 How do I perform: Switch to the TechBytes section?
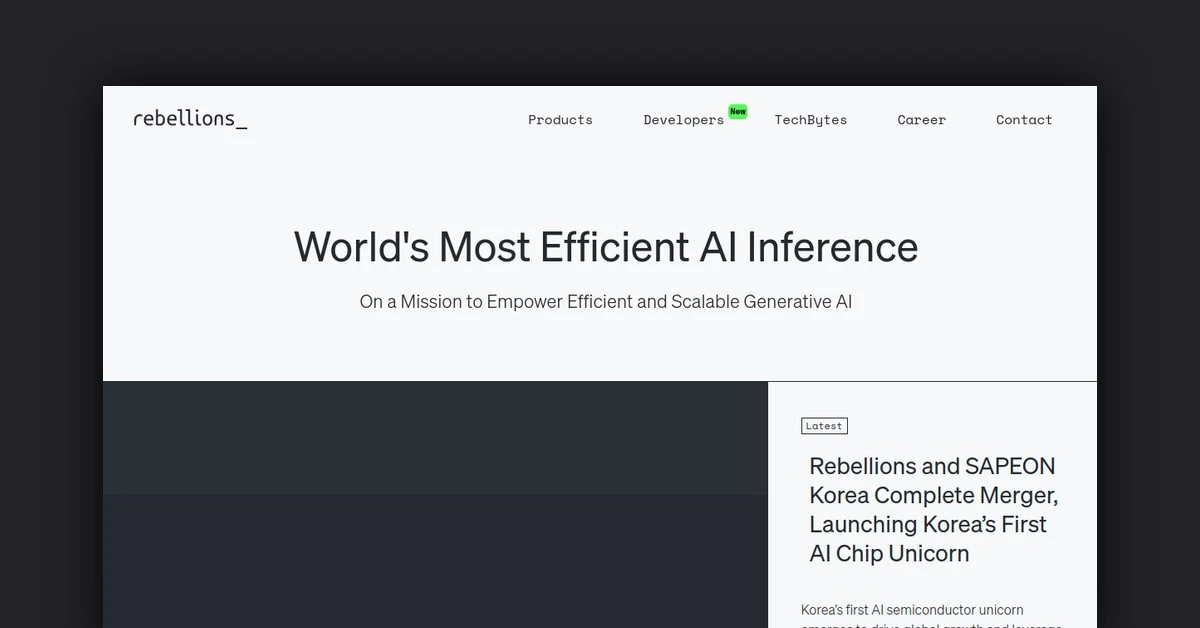(x=811, y=119)
